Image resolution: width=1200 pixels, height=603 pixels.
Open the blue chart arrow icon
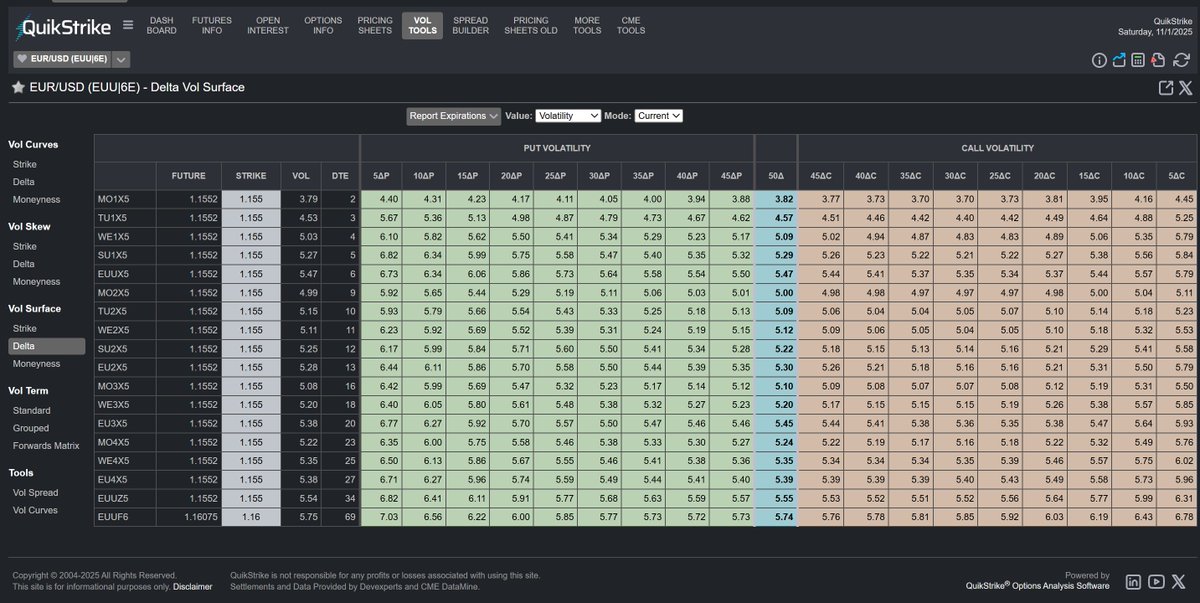pos(1119,60)
